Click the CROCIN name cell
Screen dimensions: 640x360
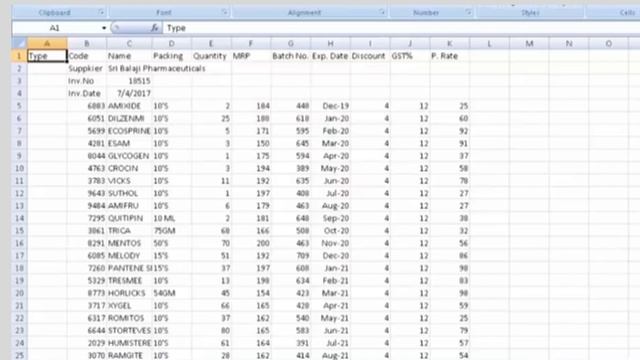click(x=129, y=169)
